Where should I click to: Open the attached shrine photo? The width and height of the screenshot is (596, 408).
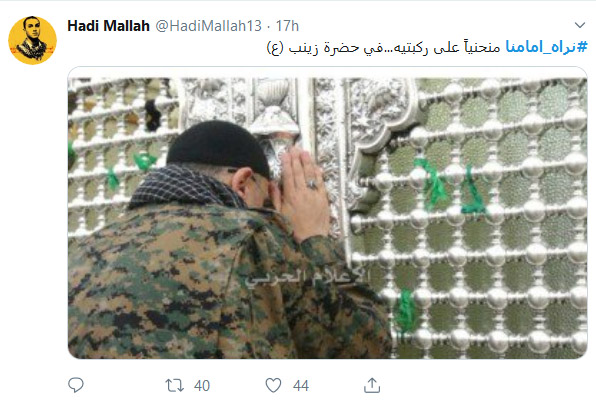point(328,213)
